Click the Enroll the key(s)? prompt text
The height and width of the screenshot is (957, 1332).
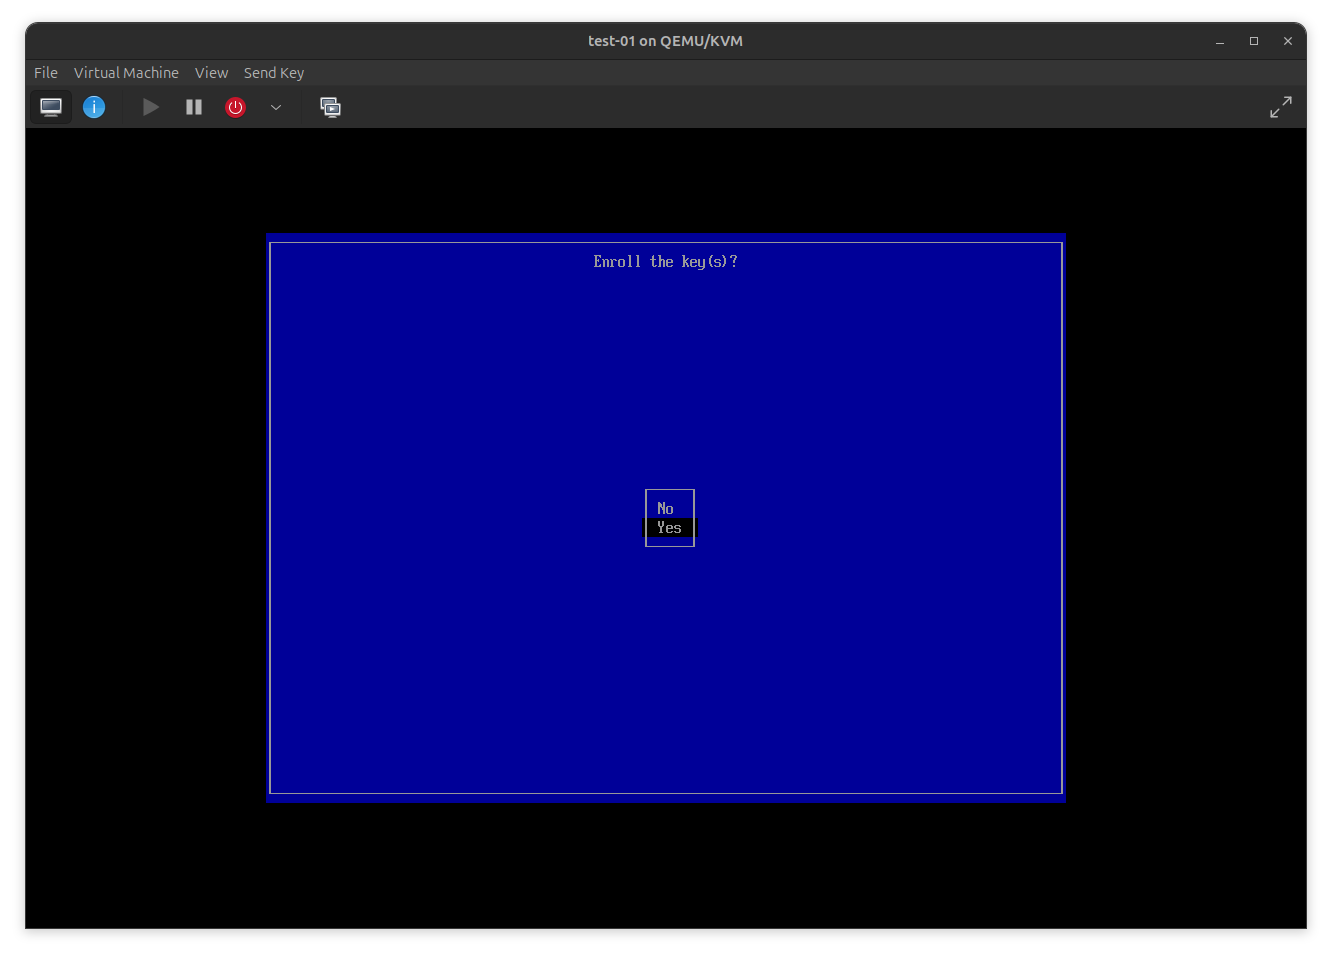665,261
